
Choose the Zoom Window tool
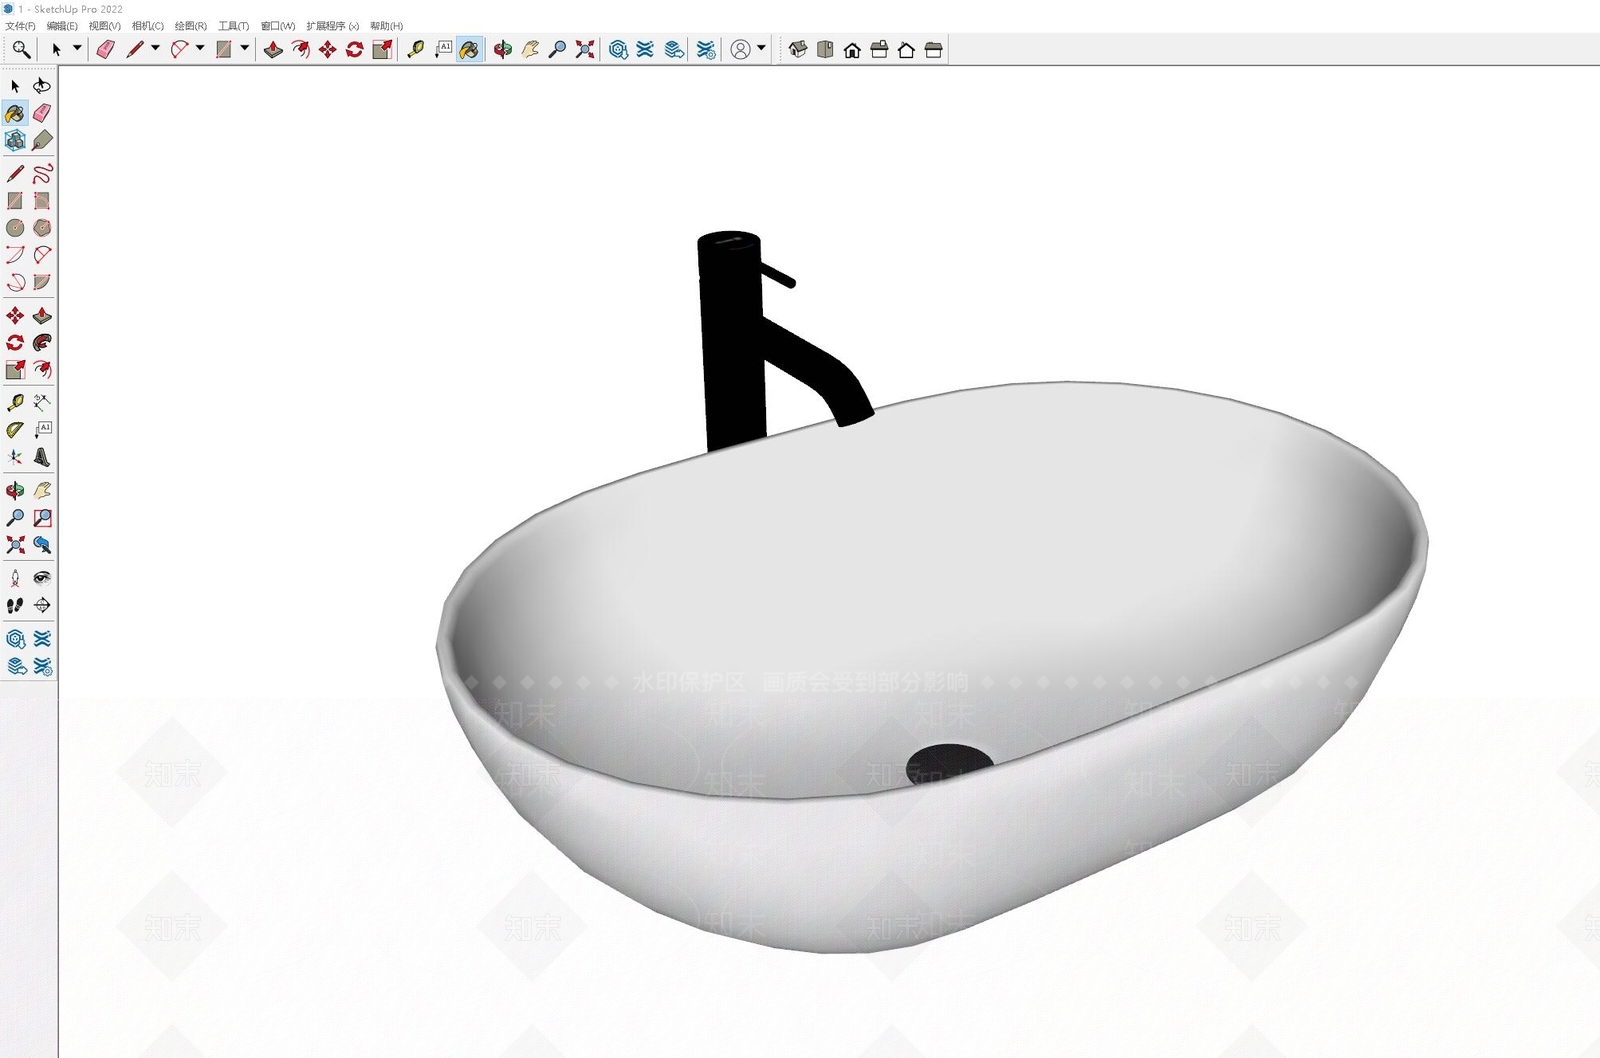coord(42,518)
